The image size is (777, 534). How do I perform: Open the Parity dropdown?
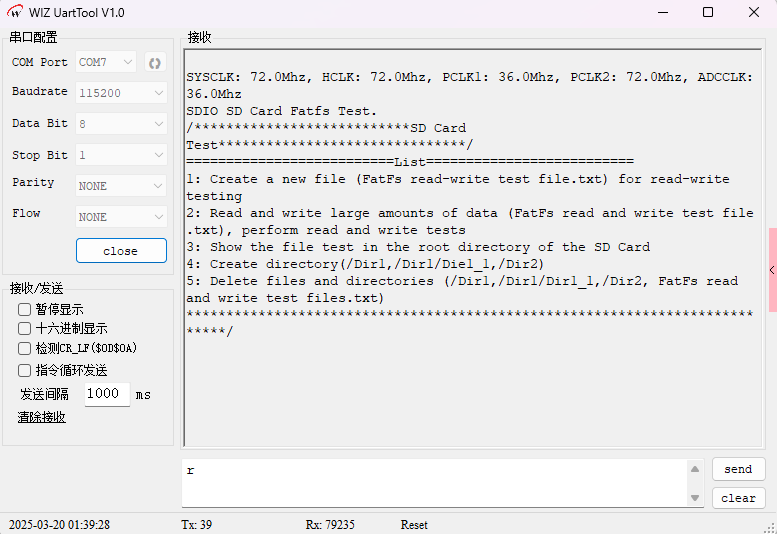coord(121,186)
